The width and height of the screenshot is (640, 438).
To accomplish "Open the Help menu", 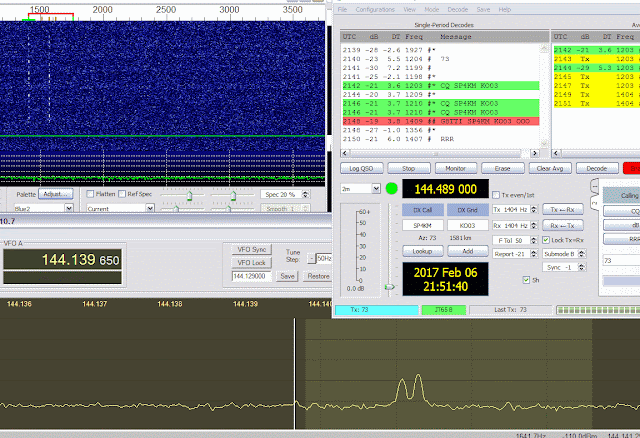I will (504, 9).
